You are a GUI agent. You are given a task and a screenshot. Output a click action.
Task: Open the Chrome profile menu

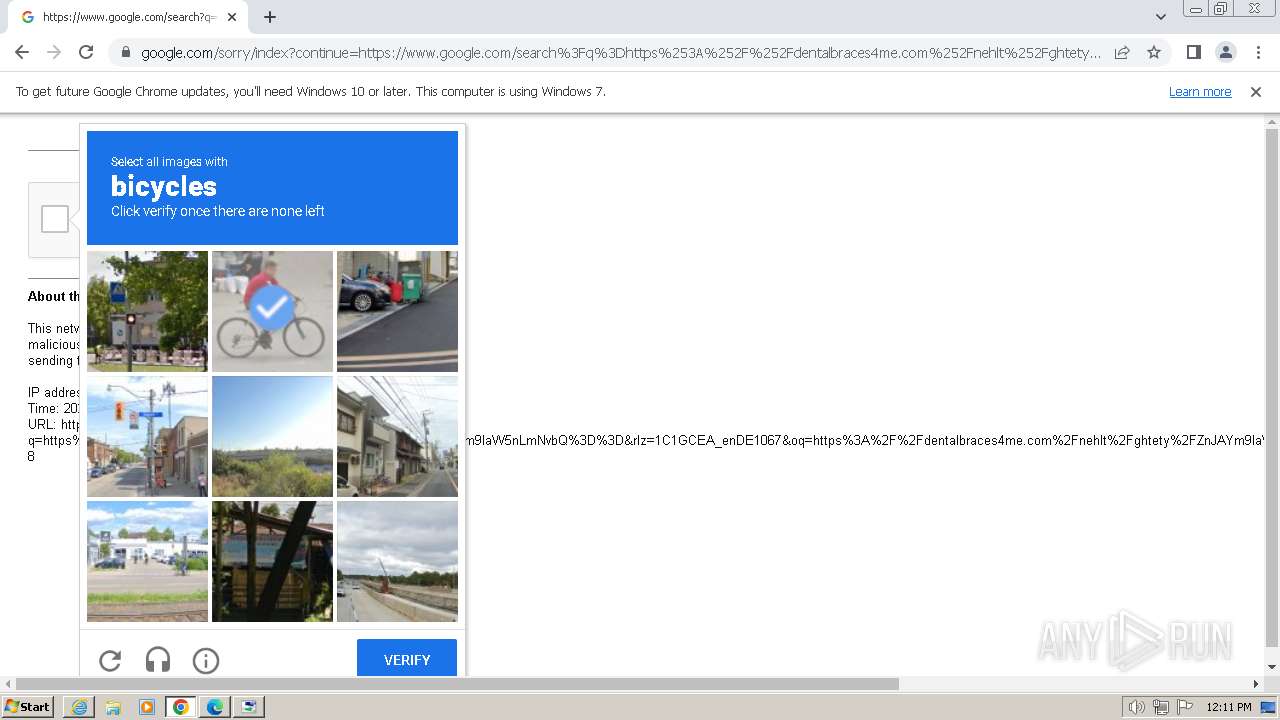pos(1225,52)
